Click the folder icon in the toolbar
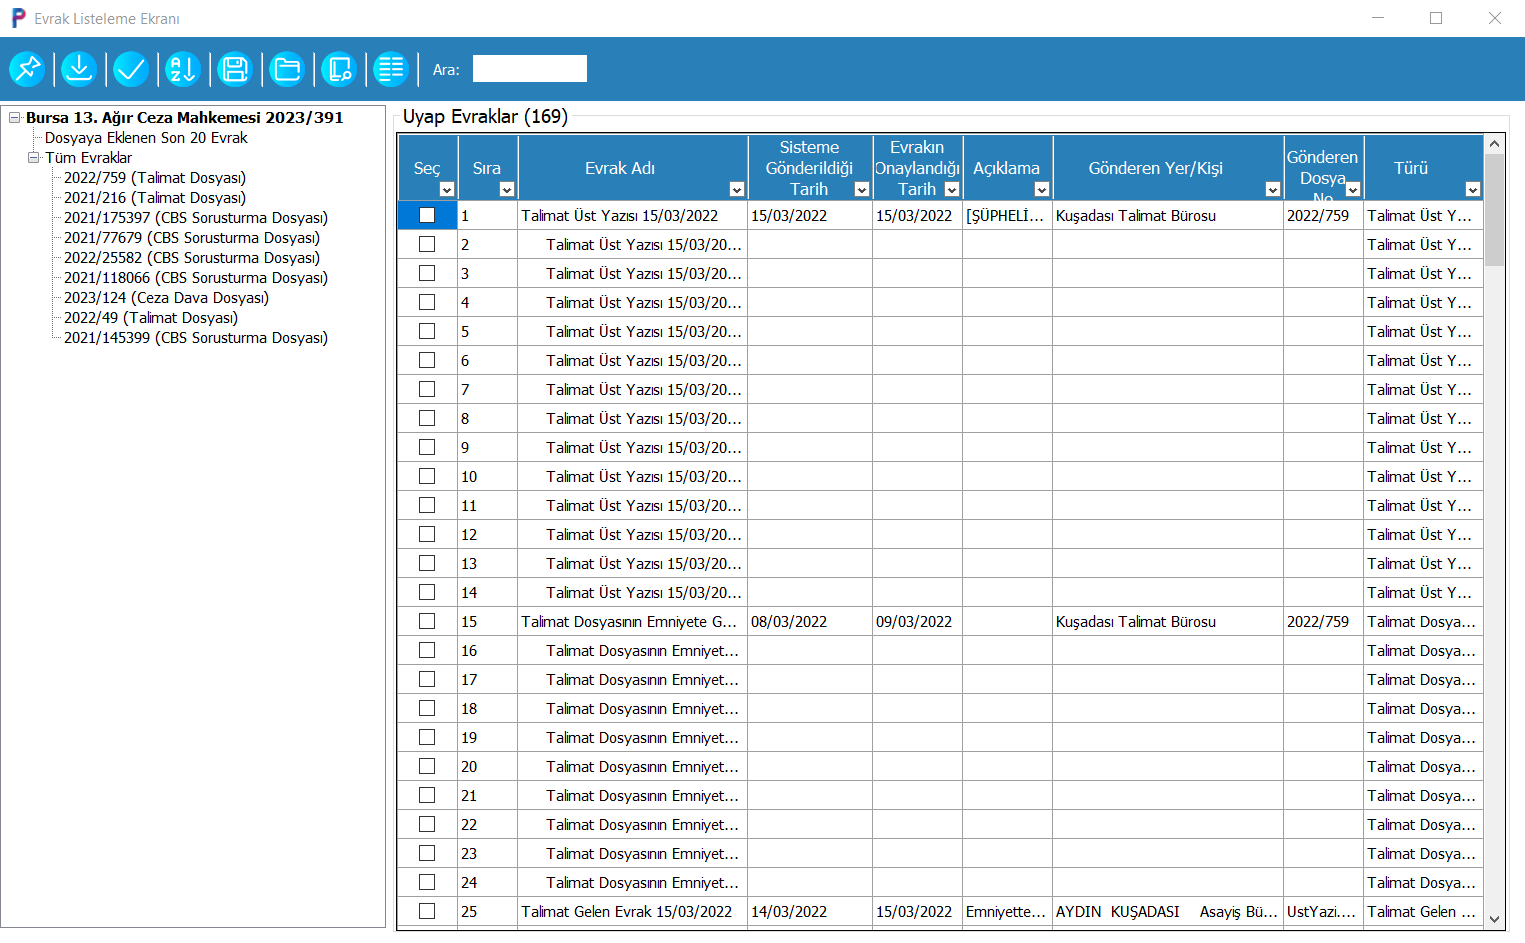The height and width of the screenshot is (943, 1525). (287, 69)
